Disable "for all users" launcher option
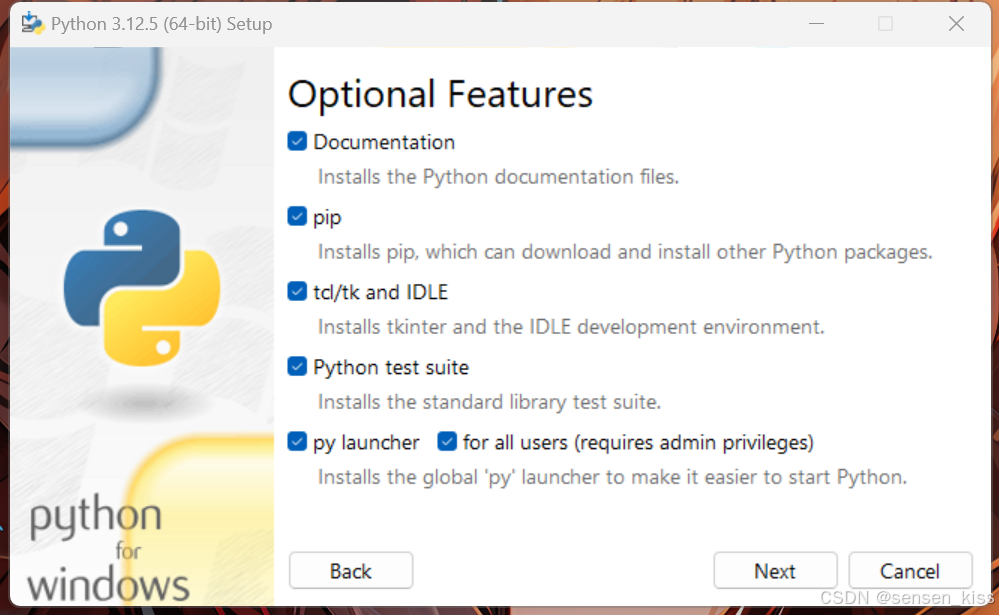The width and height of the screenshot is (999, 615). point(446,441)
